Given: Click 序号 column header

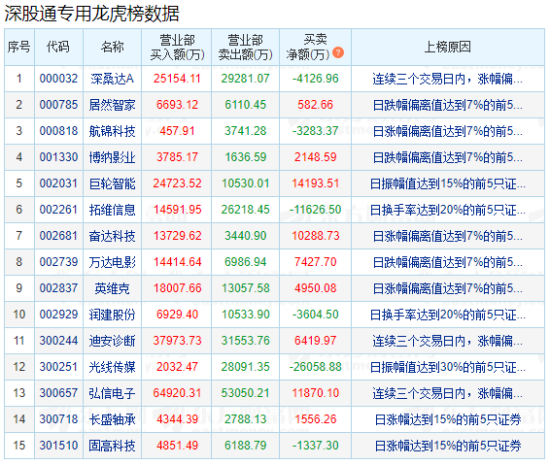Looking at the screenshot, I should (x=19, y=47).
